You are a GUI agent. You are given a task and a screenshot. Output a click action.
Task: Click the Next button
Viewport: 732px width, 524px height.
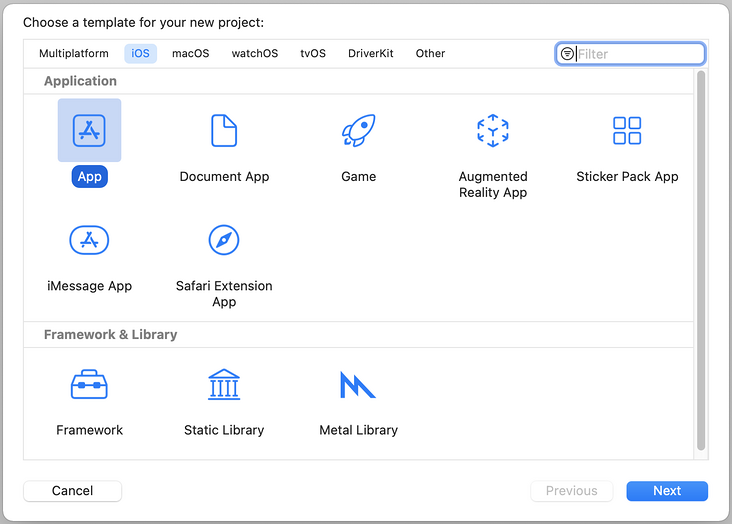(667, 491)
